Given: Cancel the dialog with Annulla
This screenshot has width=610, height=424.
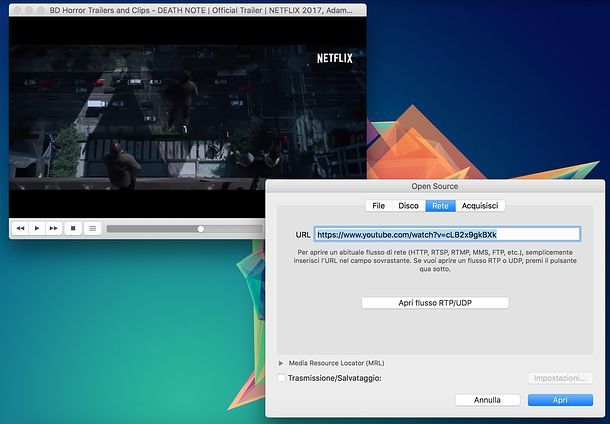Looking at the screenshot, I should 487,400.
